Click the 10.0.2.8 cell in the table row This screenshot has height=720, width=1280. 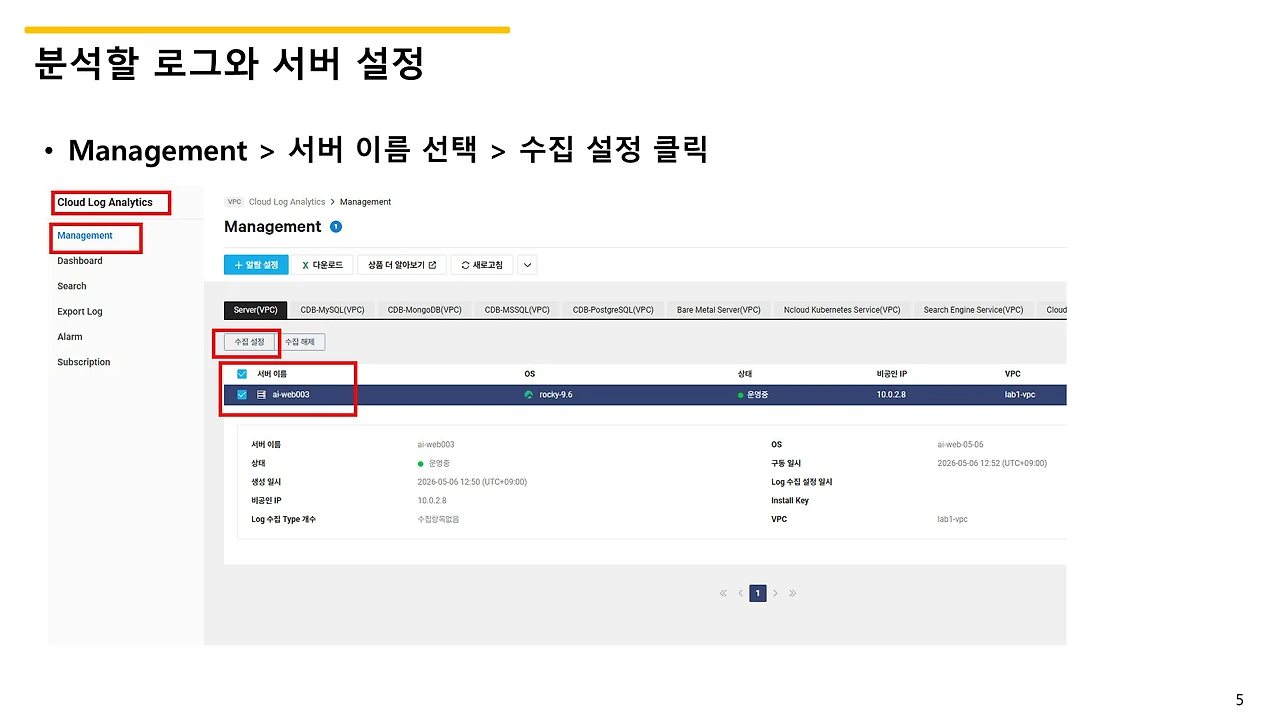(891, 395)
